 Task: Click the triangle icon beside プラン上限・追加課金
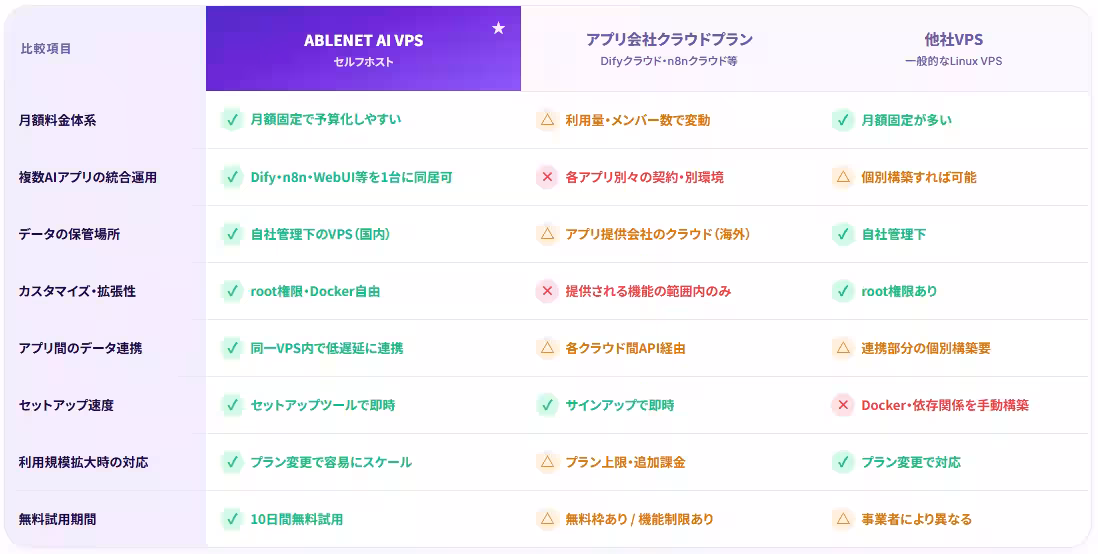click(547, 462)
